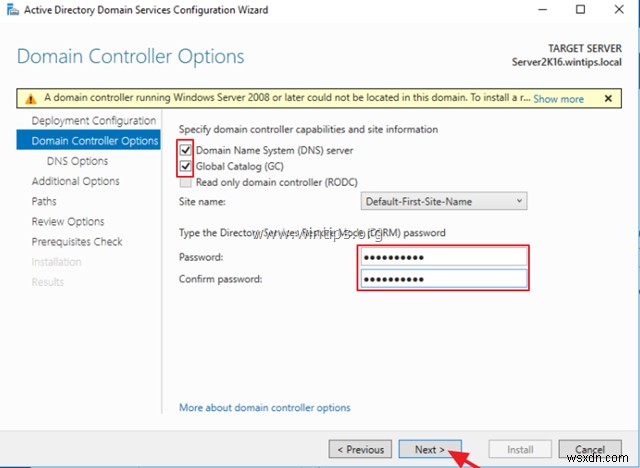
Task: Open More about domain controller options link
Action: (x=264, y=408)
